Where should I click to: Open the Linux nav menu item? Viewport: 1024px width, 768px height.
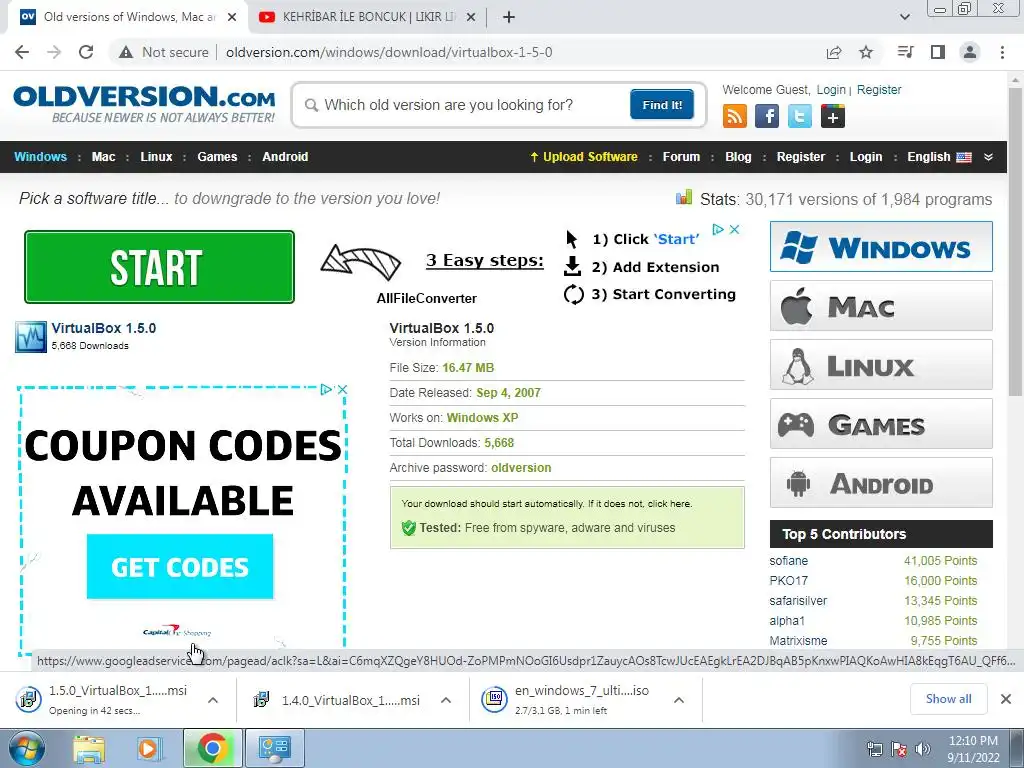tap(156, 157)
